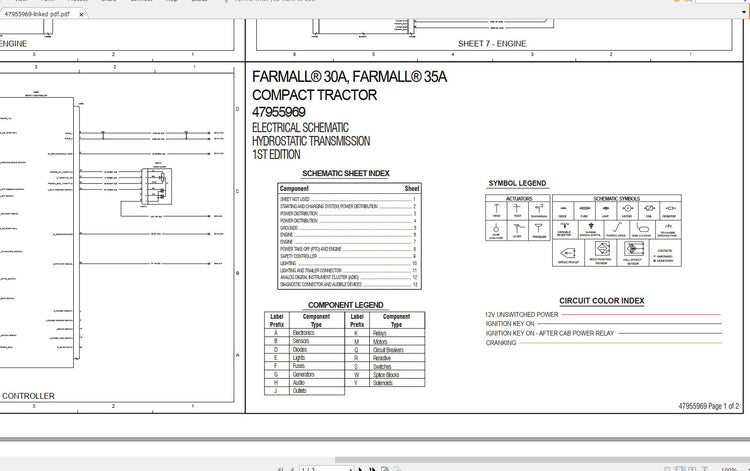Click the 'ELECTRICAL SCHEMATIC' line
Screen dimensions: 750x471
[x=300, y=128]
